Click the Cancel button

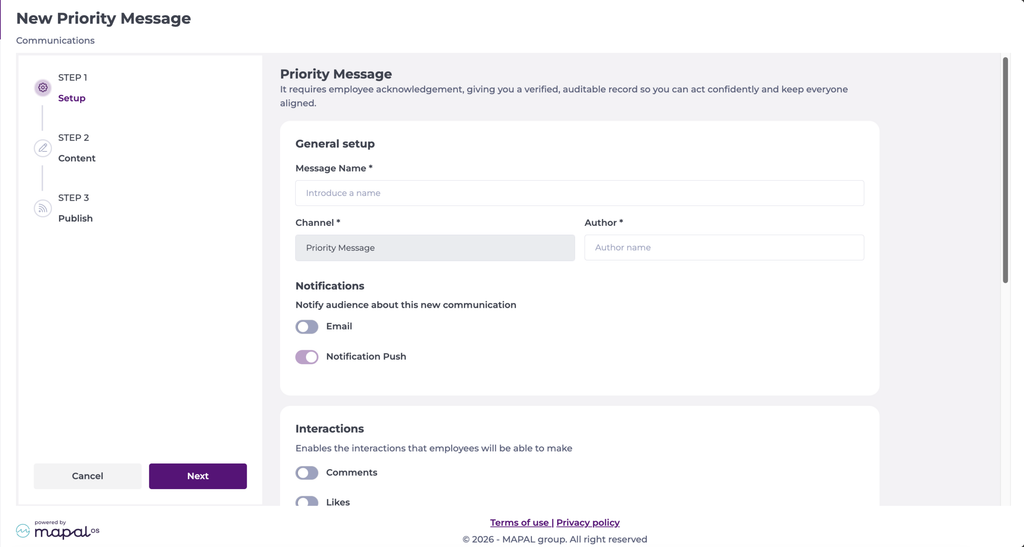coord(88,476)
